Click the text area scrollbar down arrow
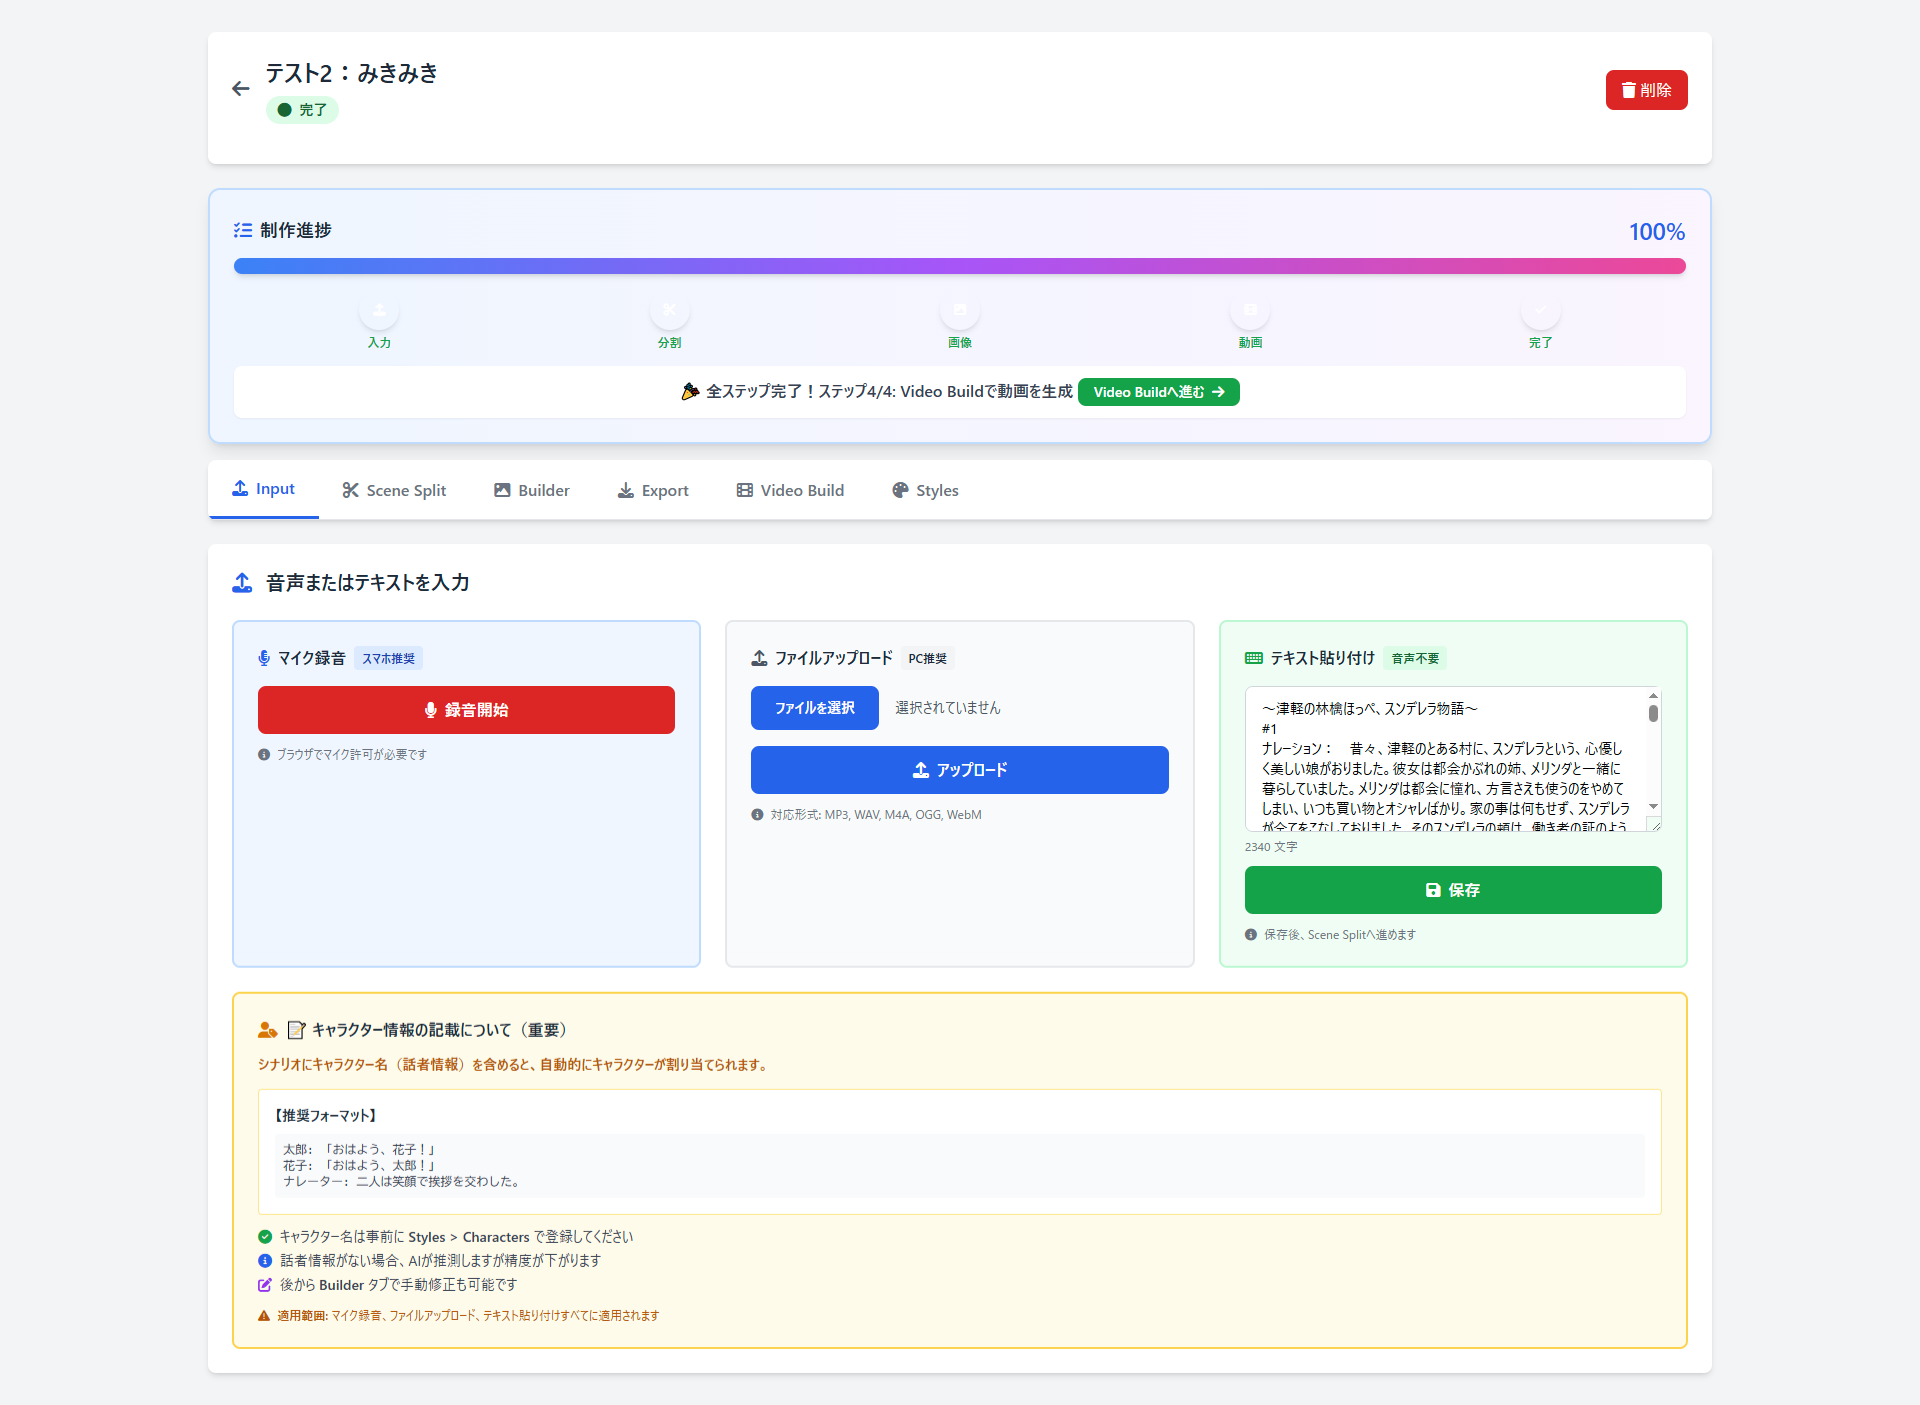The height and width of the screenshot is (1405, 1920). pos(1653,807)
